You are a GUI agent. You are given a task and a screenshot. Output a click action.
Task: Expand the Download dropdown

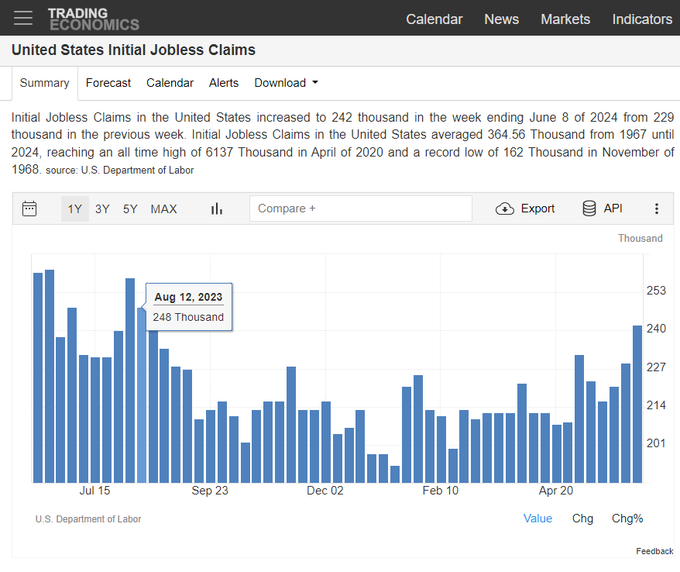click(286, 83)
